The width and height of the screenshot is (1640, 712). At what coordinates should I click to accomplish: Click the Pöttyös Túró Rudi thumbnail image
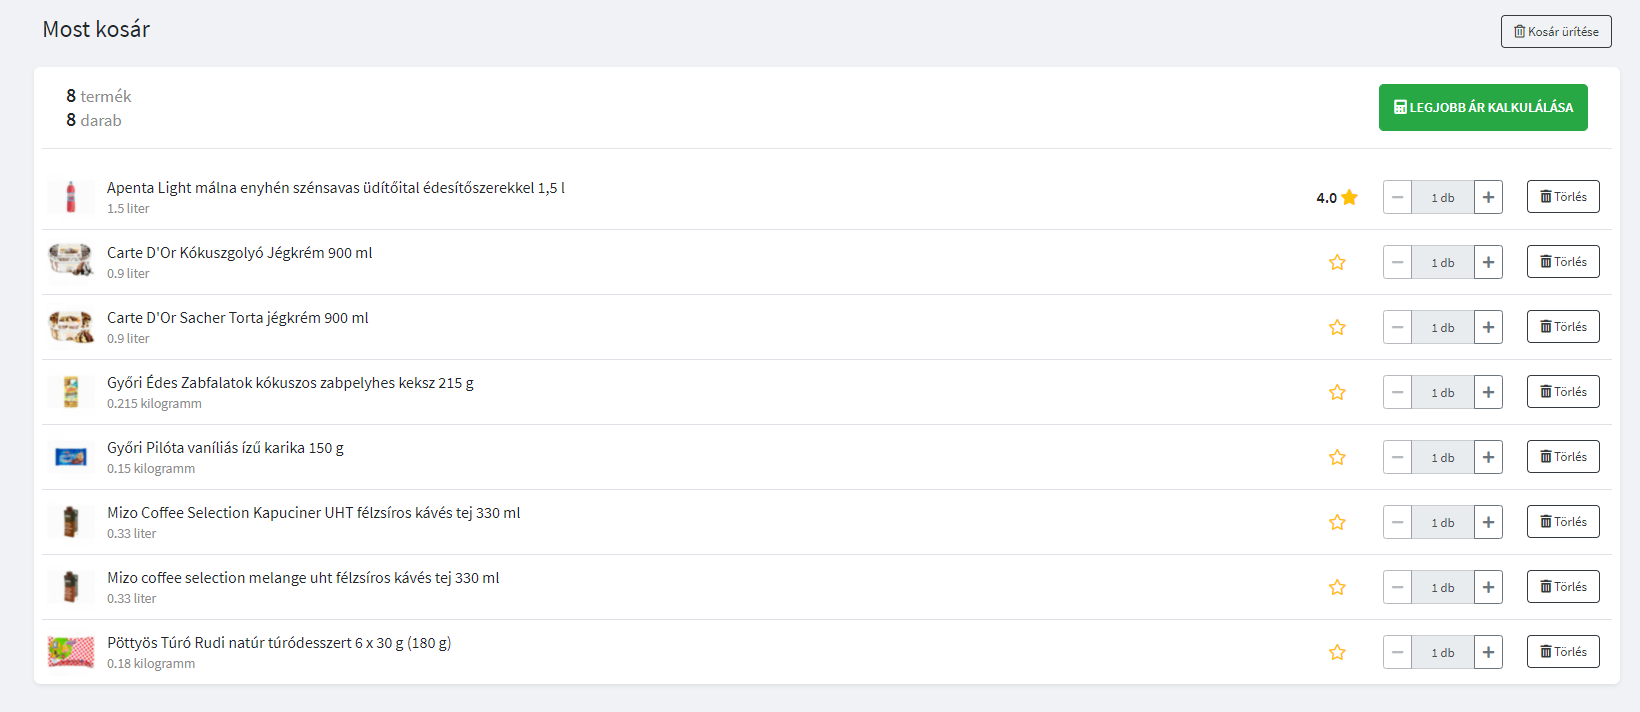(71, 652)
